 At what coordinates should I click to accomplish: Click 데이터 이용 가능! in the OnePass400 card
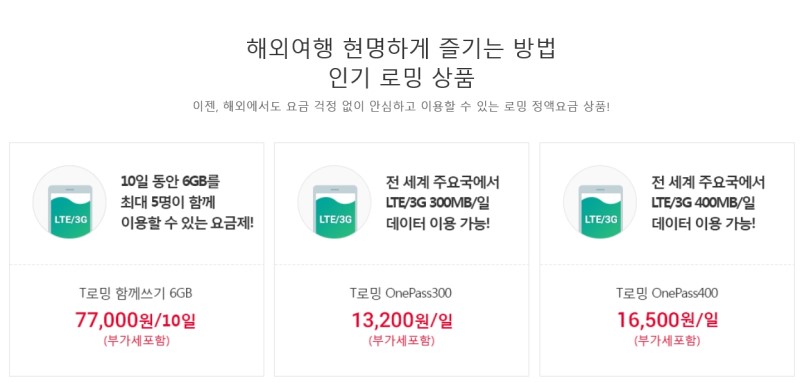pos(704,223)
